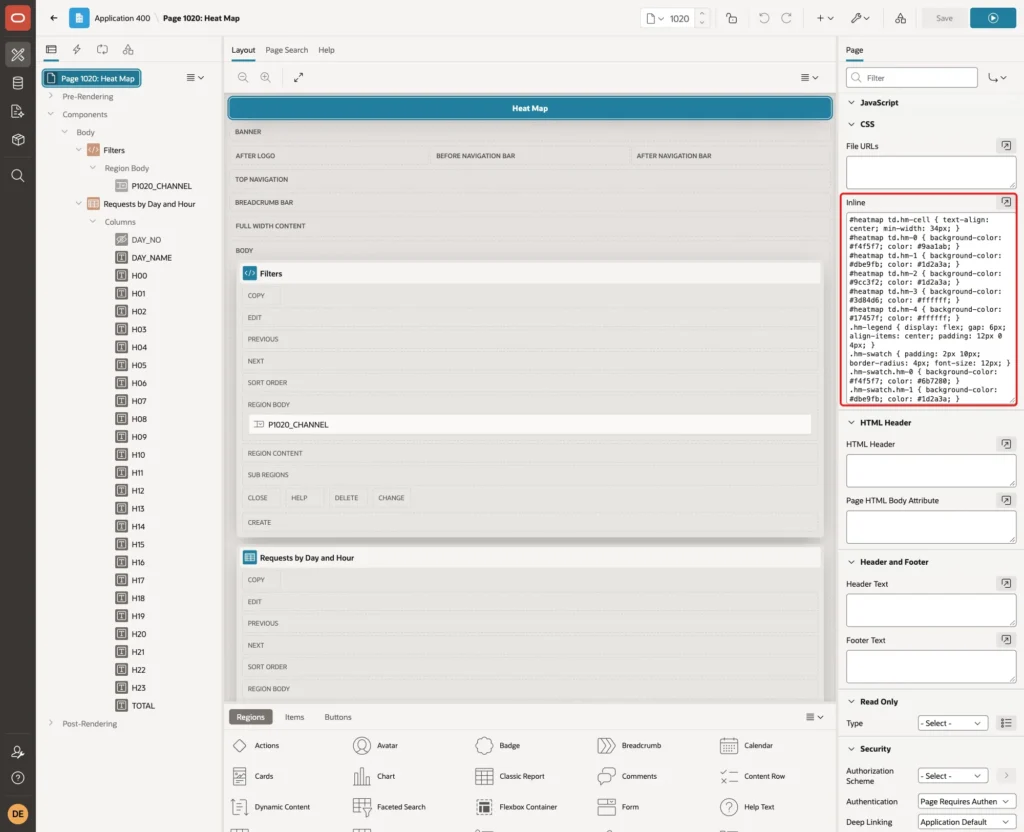The image size is (1024, 832).
Task: Zoom in the layout view
Action: 266,78
